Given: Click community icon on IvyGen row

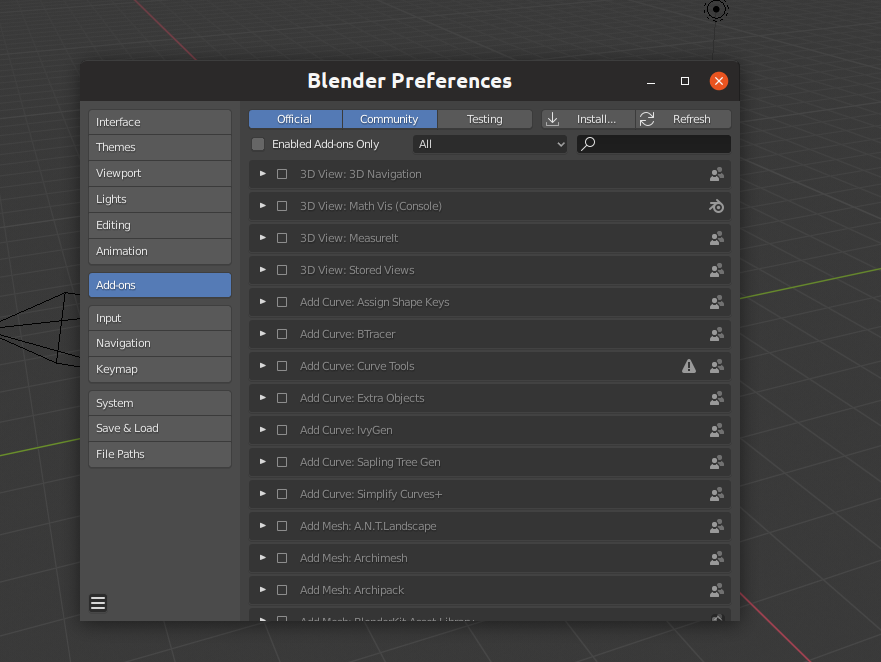Looking at the screenshot, I should (x=716, y=430).
